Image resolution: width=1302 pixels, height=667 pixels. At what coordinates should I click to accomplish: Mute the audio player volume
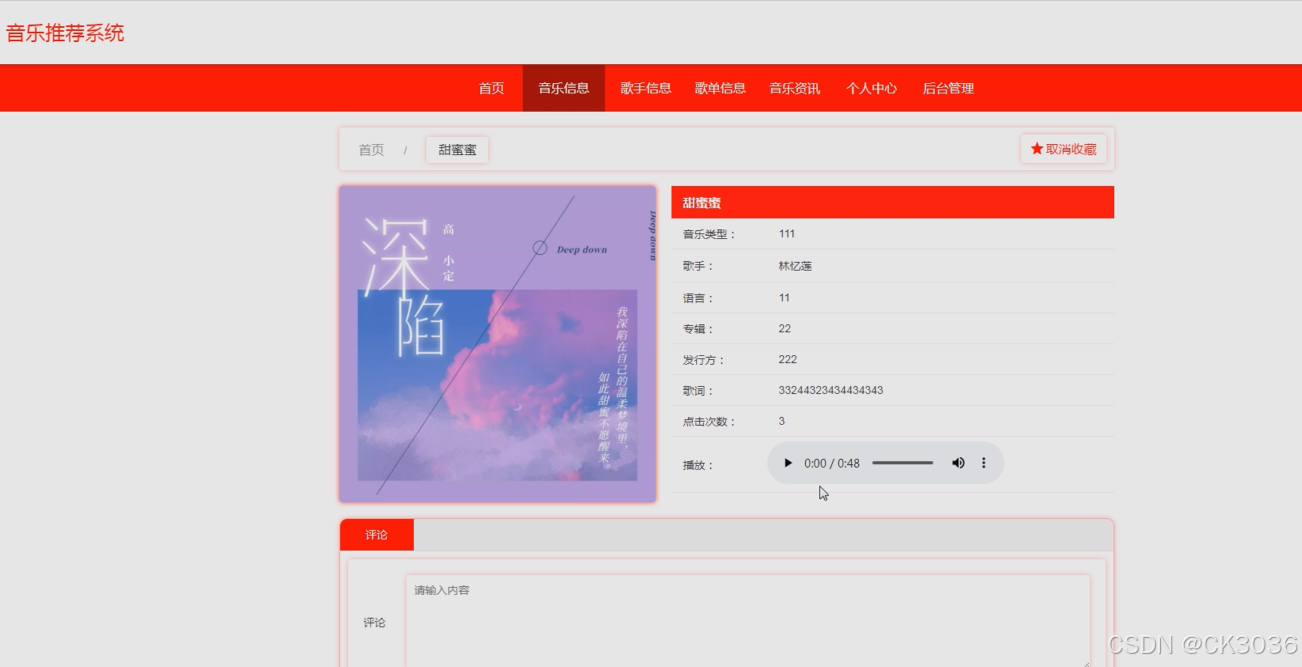(x=958, y=463)
